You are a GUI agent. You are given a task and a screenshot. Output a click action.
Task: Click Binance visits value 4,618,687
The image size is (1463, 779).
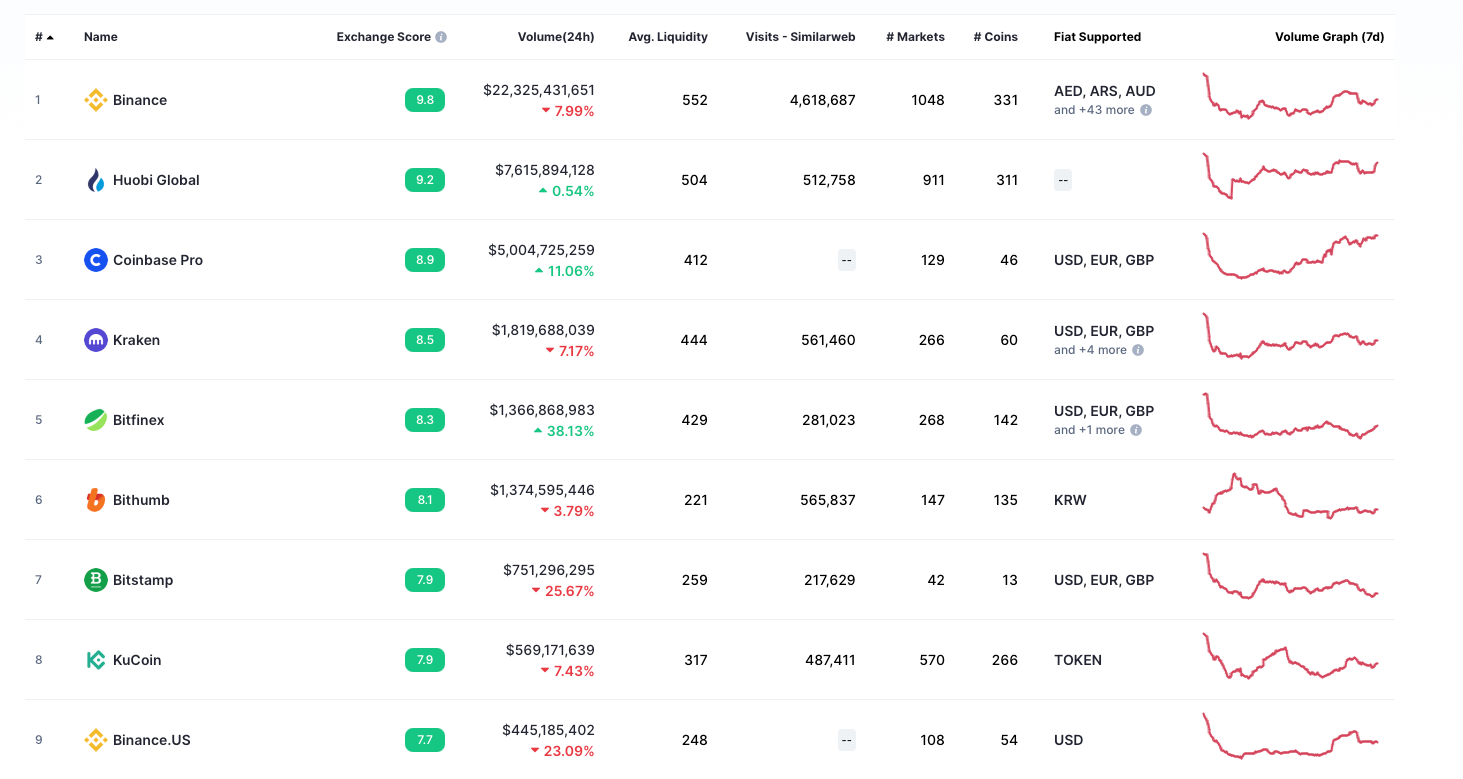coord(822,100)
